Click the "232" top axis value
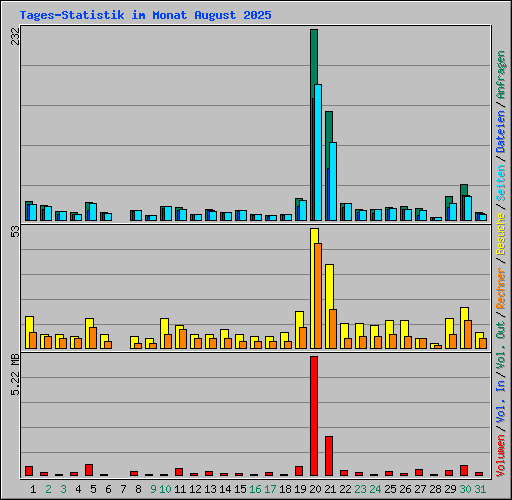512x500 pixels. (x=15, y=36)
